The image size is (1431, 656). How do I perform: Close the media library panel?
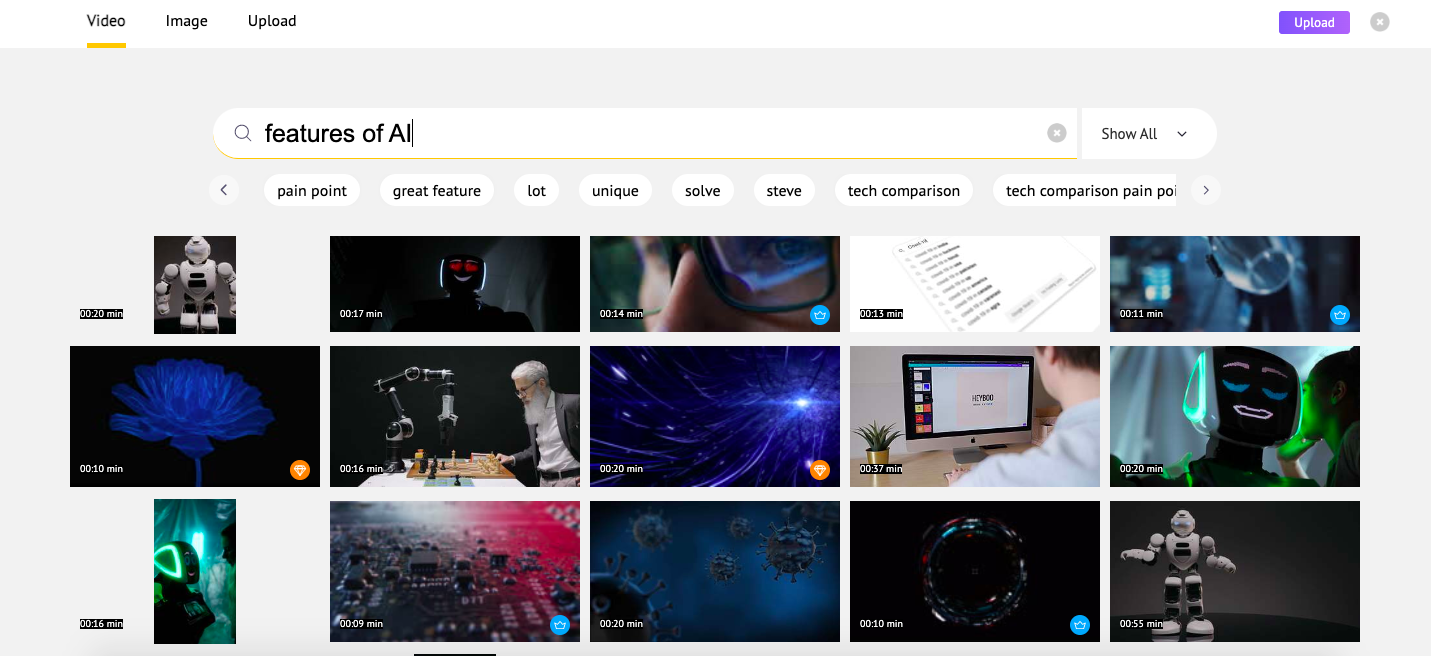click(1380, 22)
